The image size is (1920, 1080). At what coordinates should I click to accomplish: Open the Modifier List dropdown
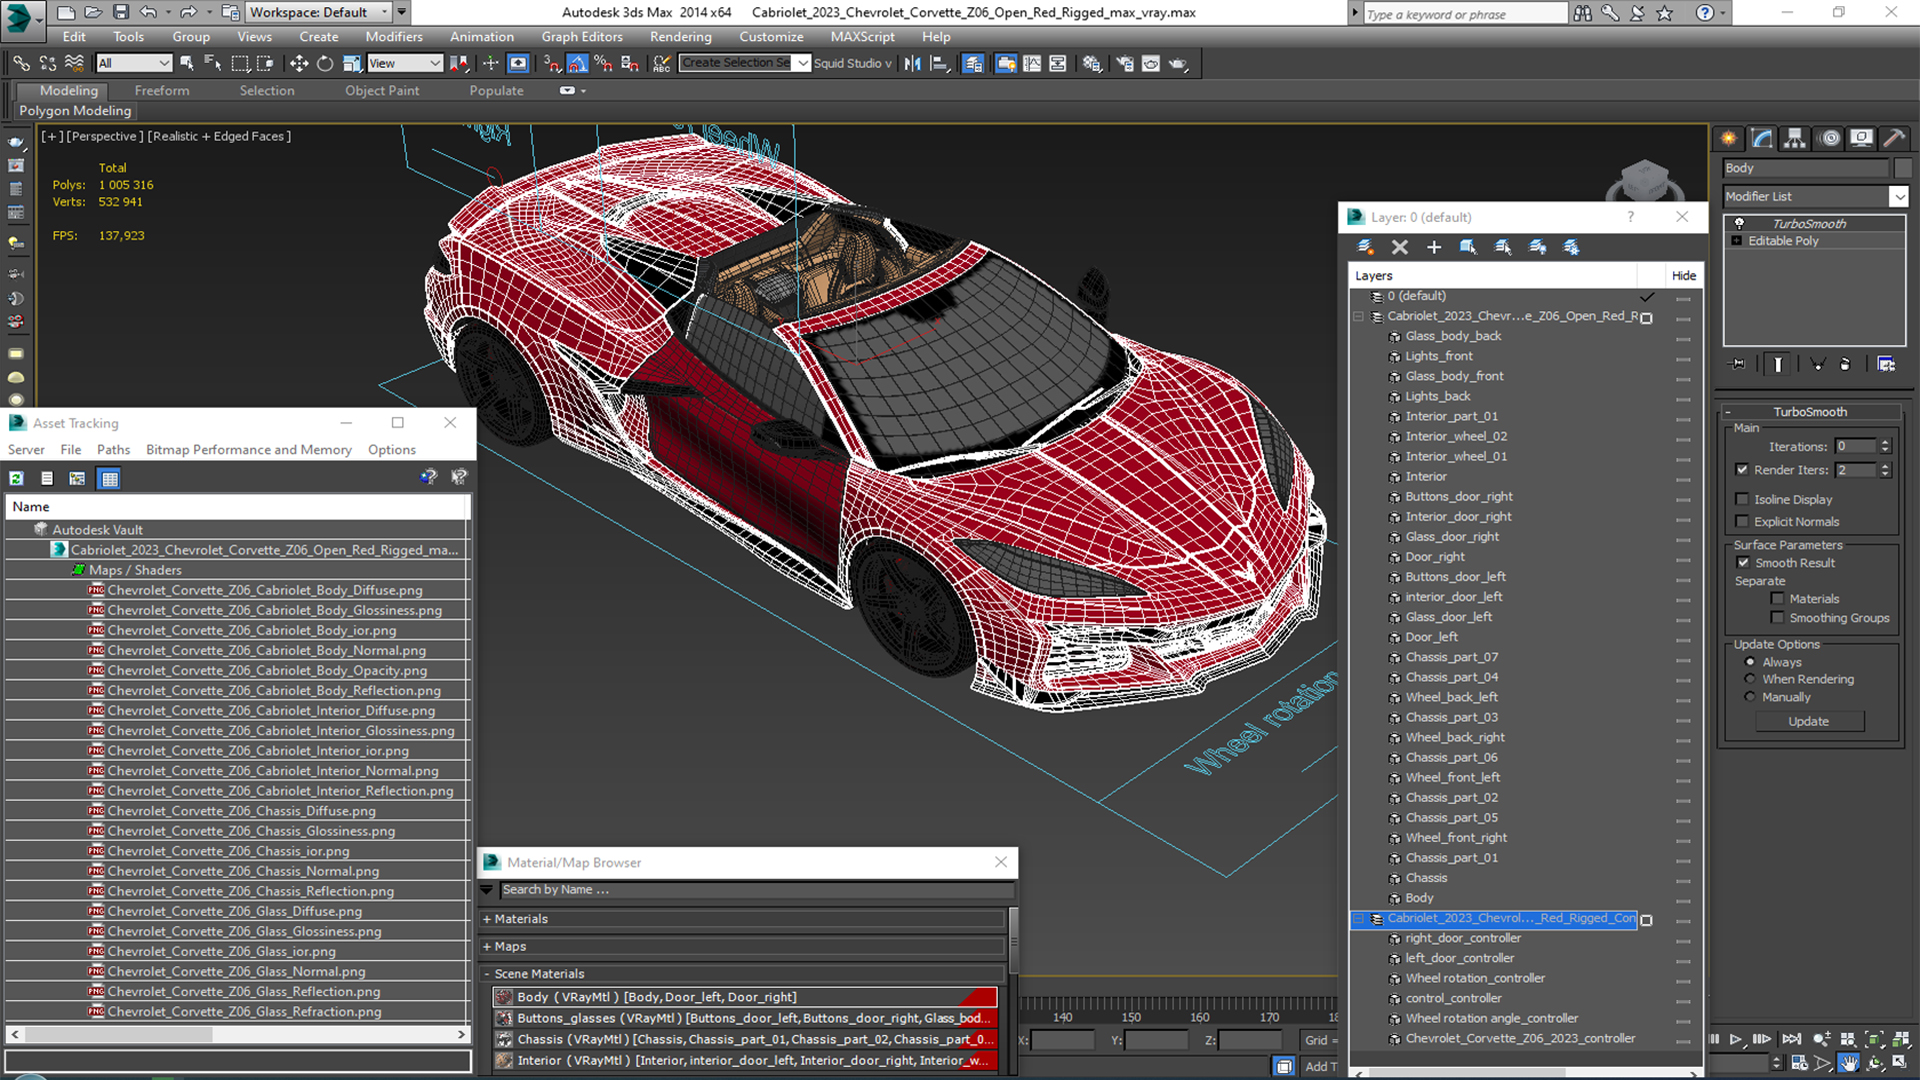(1898, 196)
